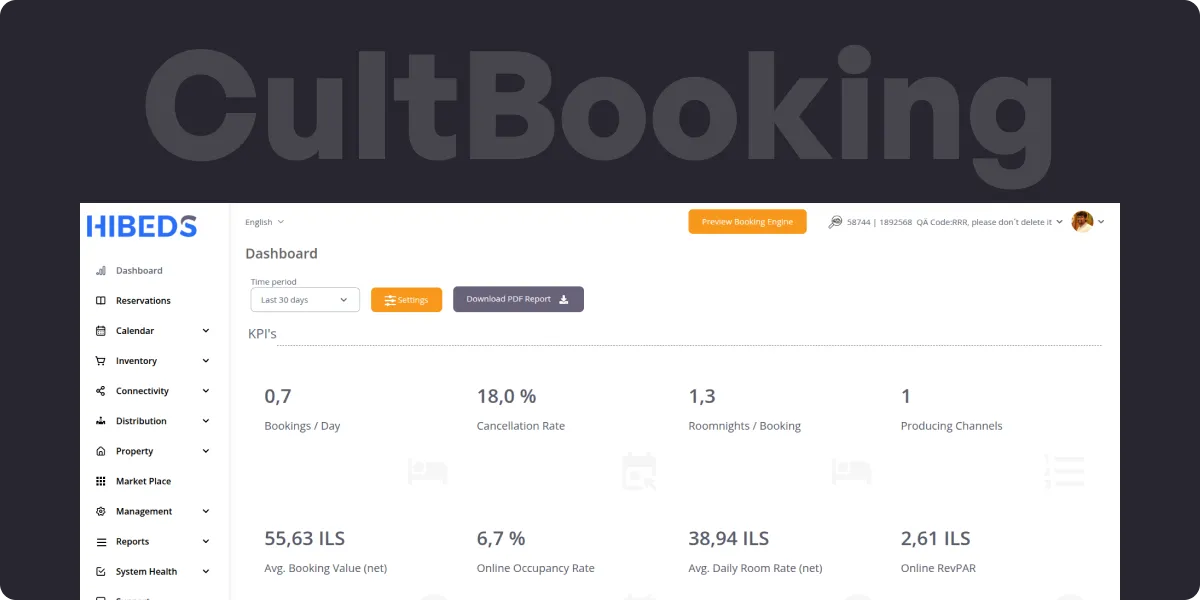This screenshot has height=600, width=1200.
Task: Click the 6,7 % Online Occupancy Rate value
Action: (501, 538)
